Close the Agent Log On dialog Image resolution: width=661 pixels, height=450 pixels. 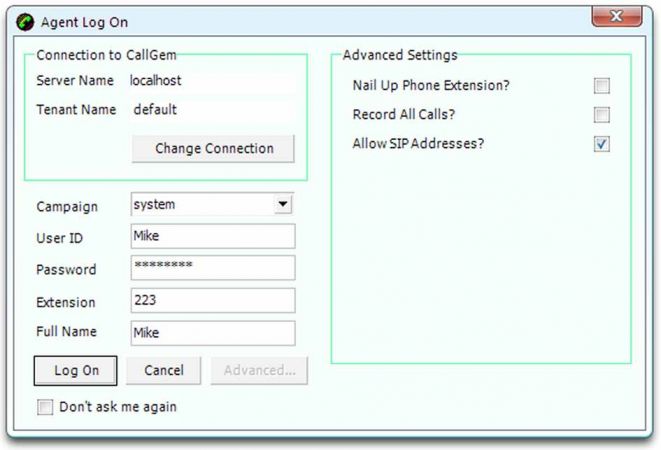(x=616, y=17)
